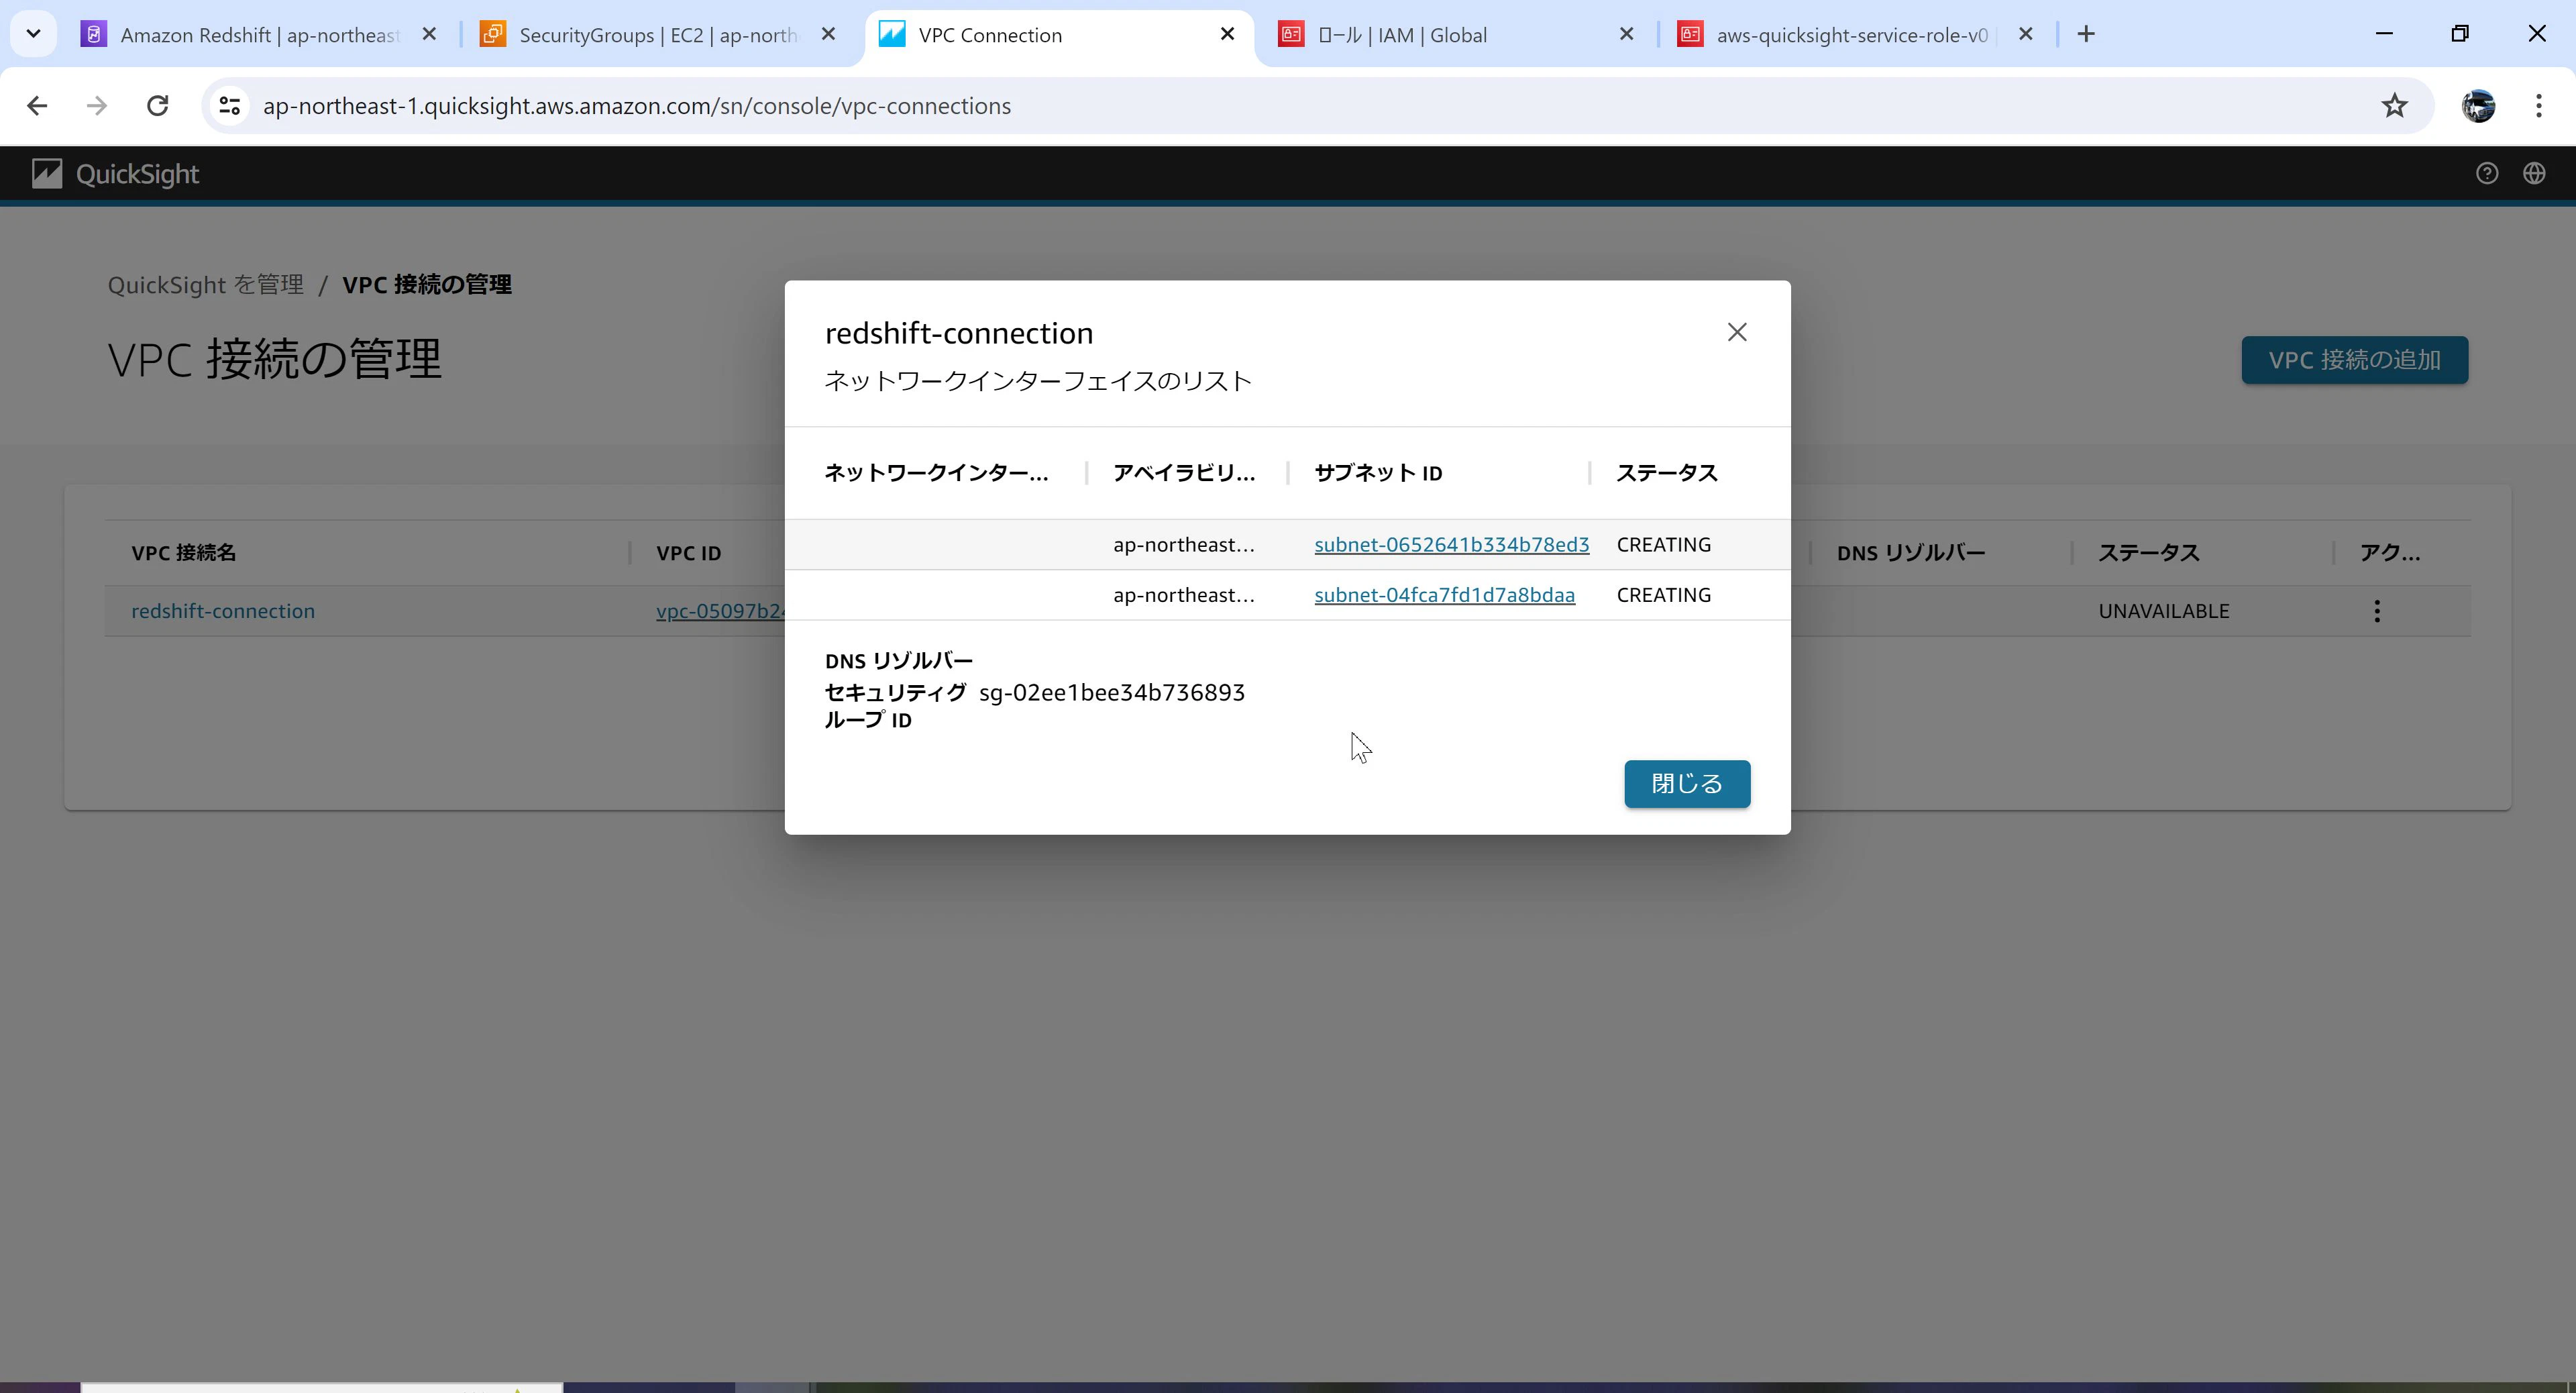Close the aws-quicksight-service-role tab

2025,34
